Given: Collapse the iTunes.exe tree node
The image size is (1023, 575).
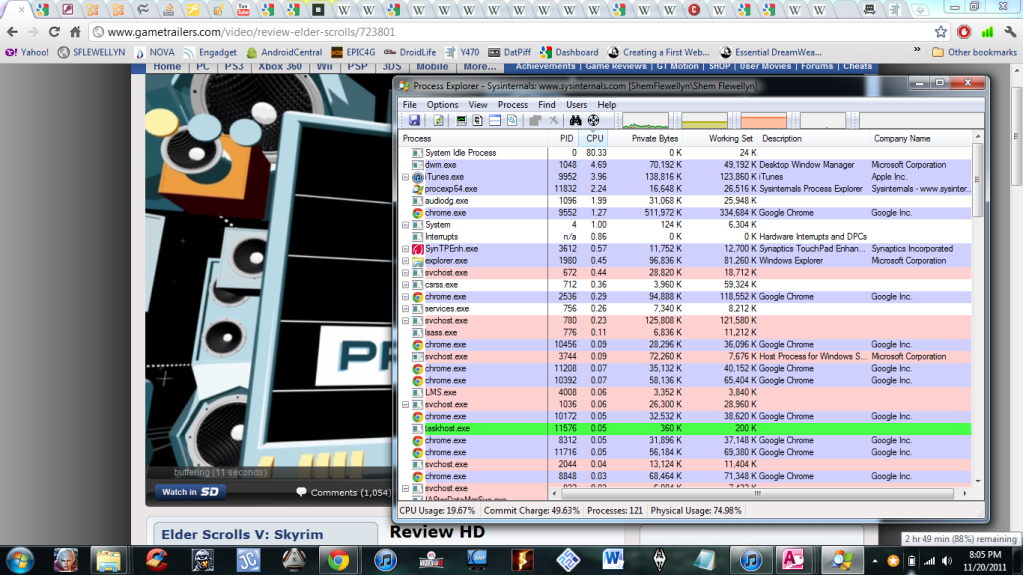Looking at the screenshot, I should pos(406,177).
